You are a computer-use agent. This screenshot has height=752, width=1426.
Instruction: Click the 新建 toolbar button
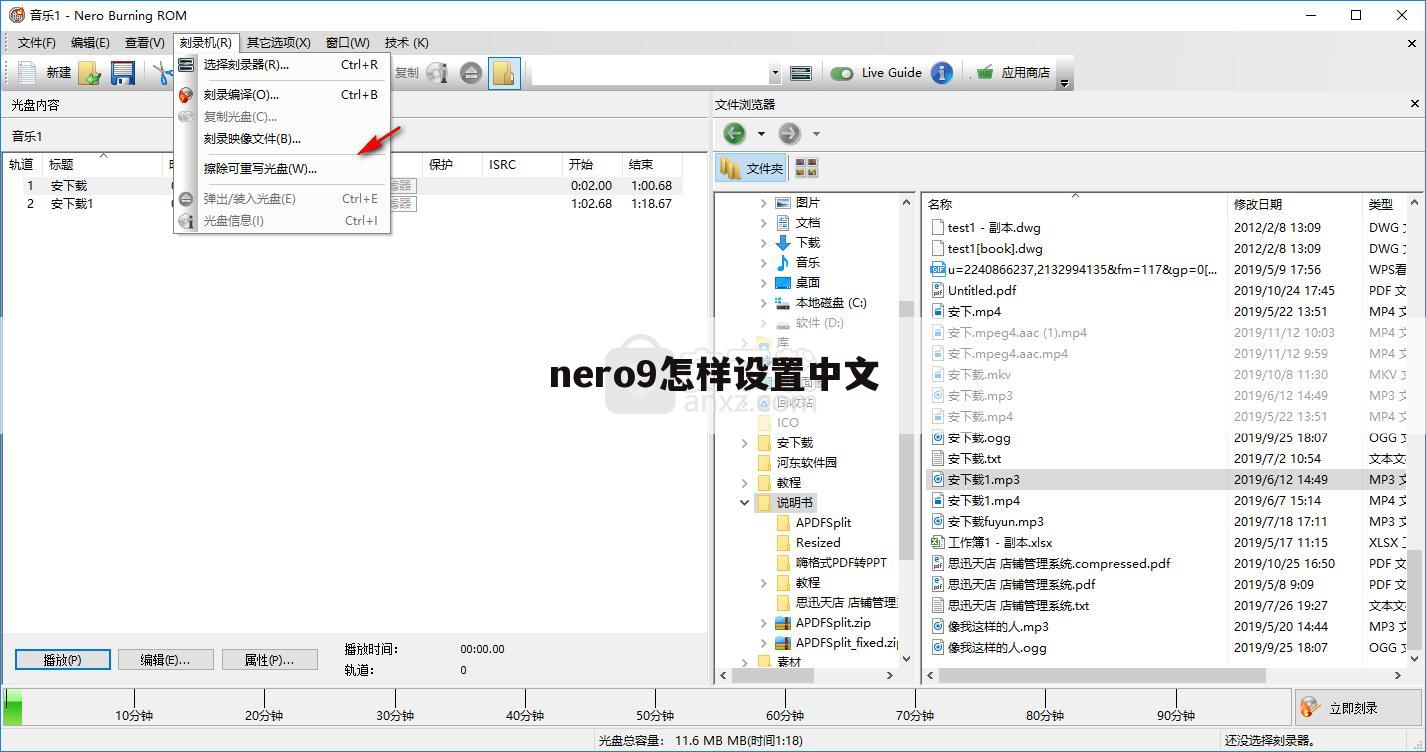(x=45, y=73)
